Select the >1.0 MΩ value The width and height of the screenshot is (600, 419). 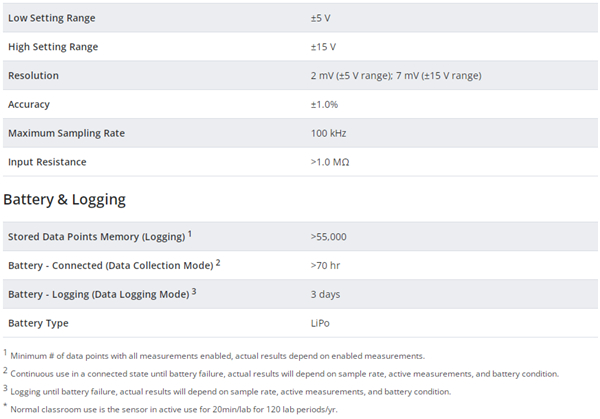coord(330,162)
